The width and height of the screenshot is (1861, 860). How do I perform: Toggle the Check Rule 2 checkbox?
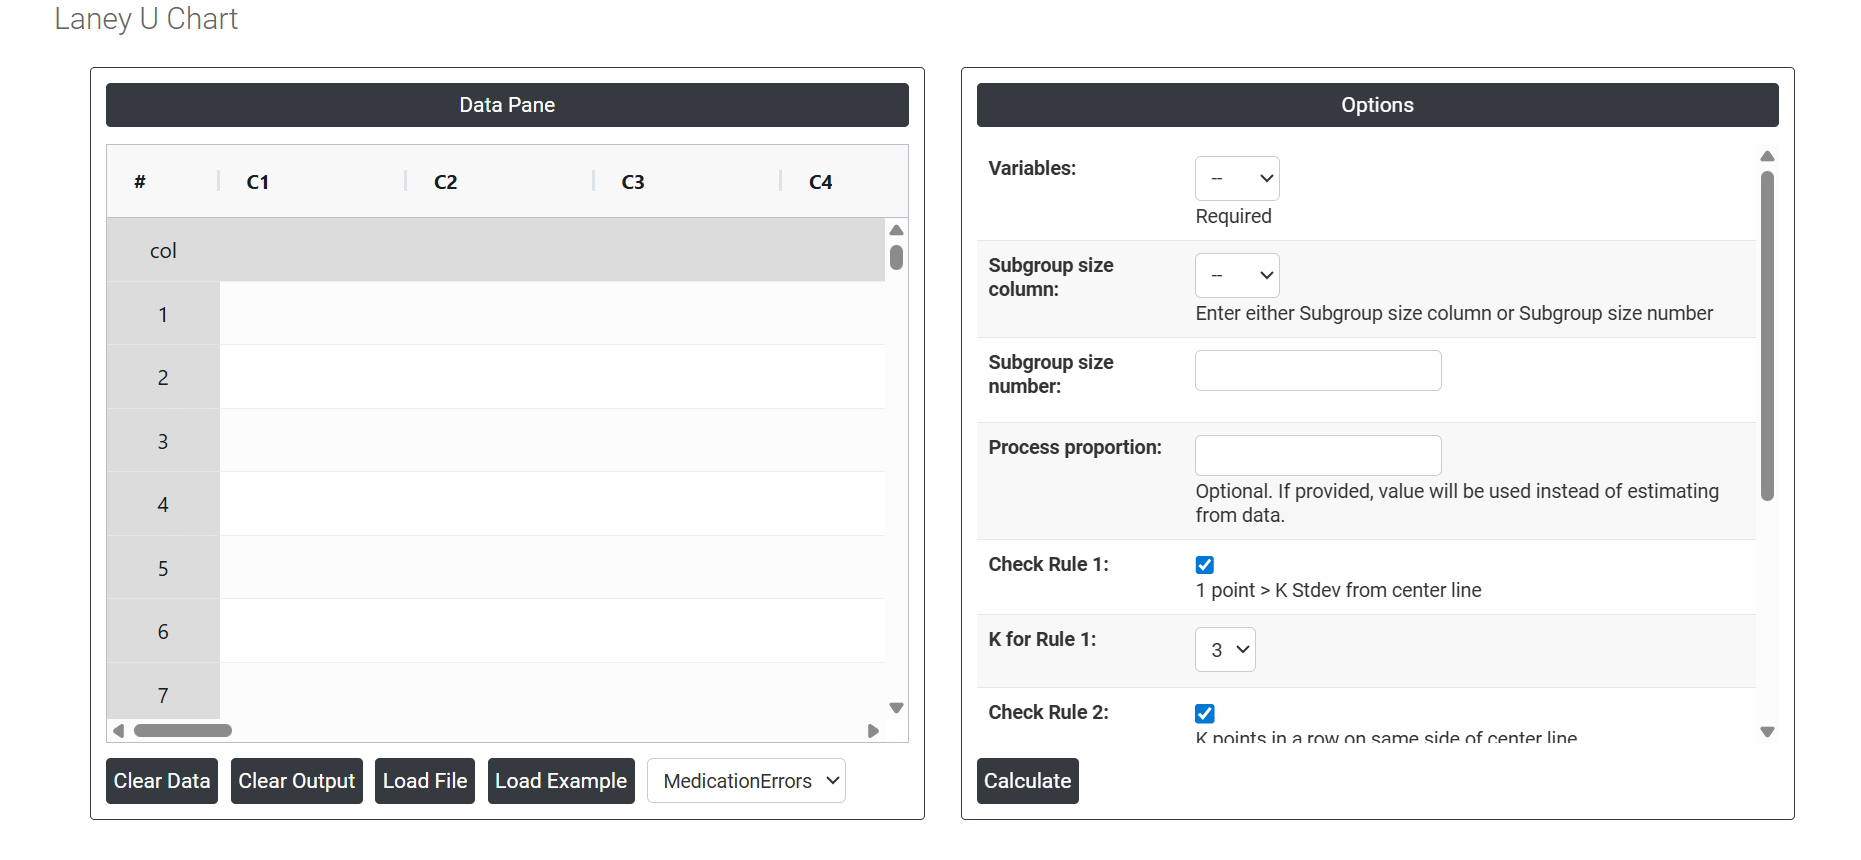[x=1205, y=713]
